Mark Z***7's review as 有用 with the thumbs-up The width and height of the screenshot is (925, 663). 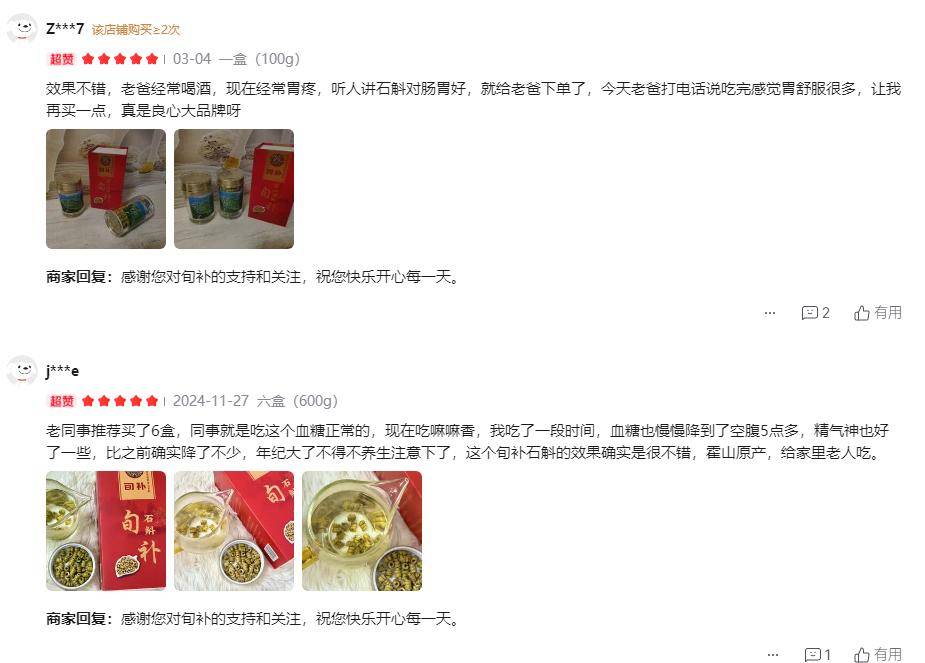pyautogui.click(x=878, y=313)
